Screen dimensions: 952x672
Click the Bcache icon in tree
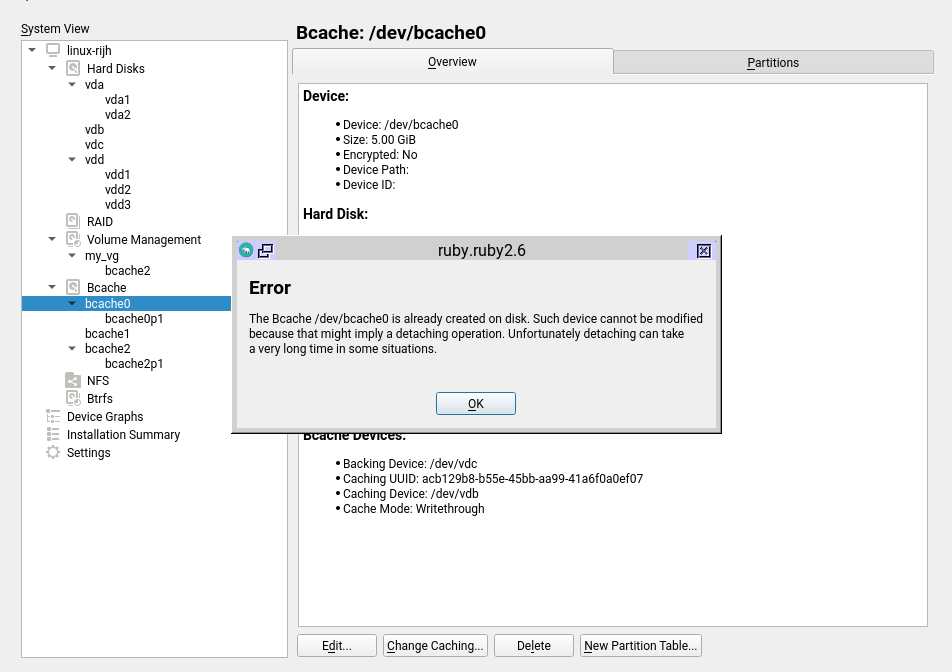coord(73,287)
